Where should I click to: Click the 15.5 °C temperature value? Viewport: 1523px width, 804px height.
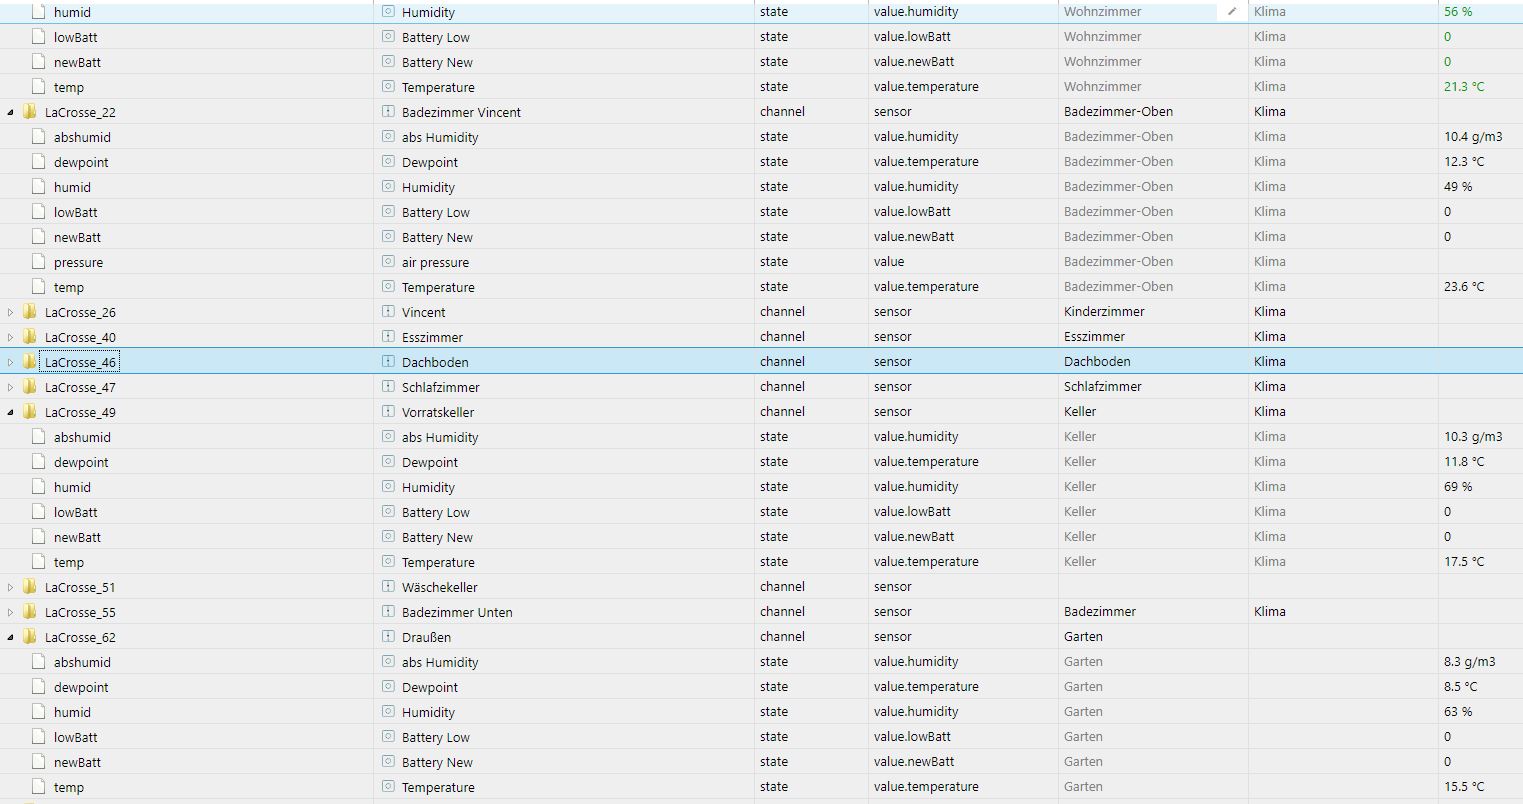(1464, 787)
